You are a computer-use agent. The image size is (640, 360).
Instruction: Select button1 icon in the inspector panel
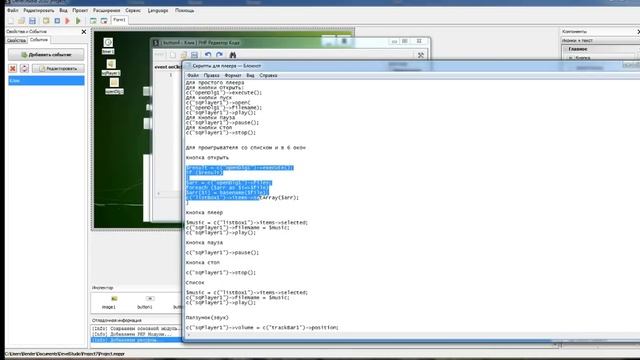coord(150,299)
